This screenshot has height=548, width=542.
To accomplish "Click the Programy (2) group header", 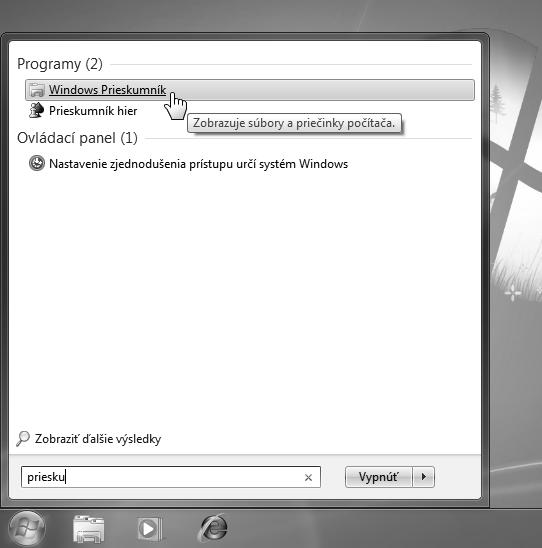I will [60, 64].
